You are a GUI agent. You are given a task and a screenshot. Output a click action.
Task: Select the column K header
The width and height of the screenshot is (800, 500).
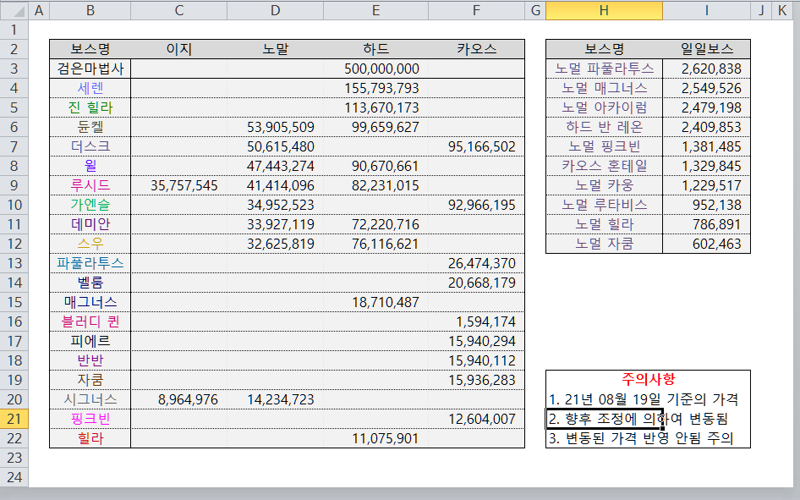(781, 10)
